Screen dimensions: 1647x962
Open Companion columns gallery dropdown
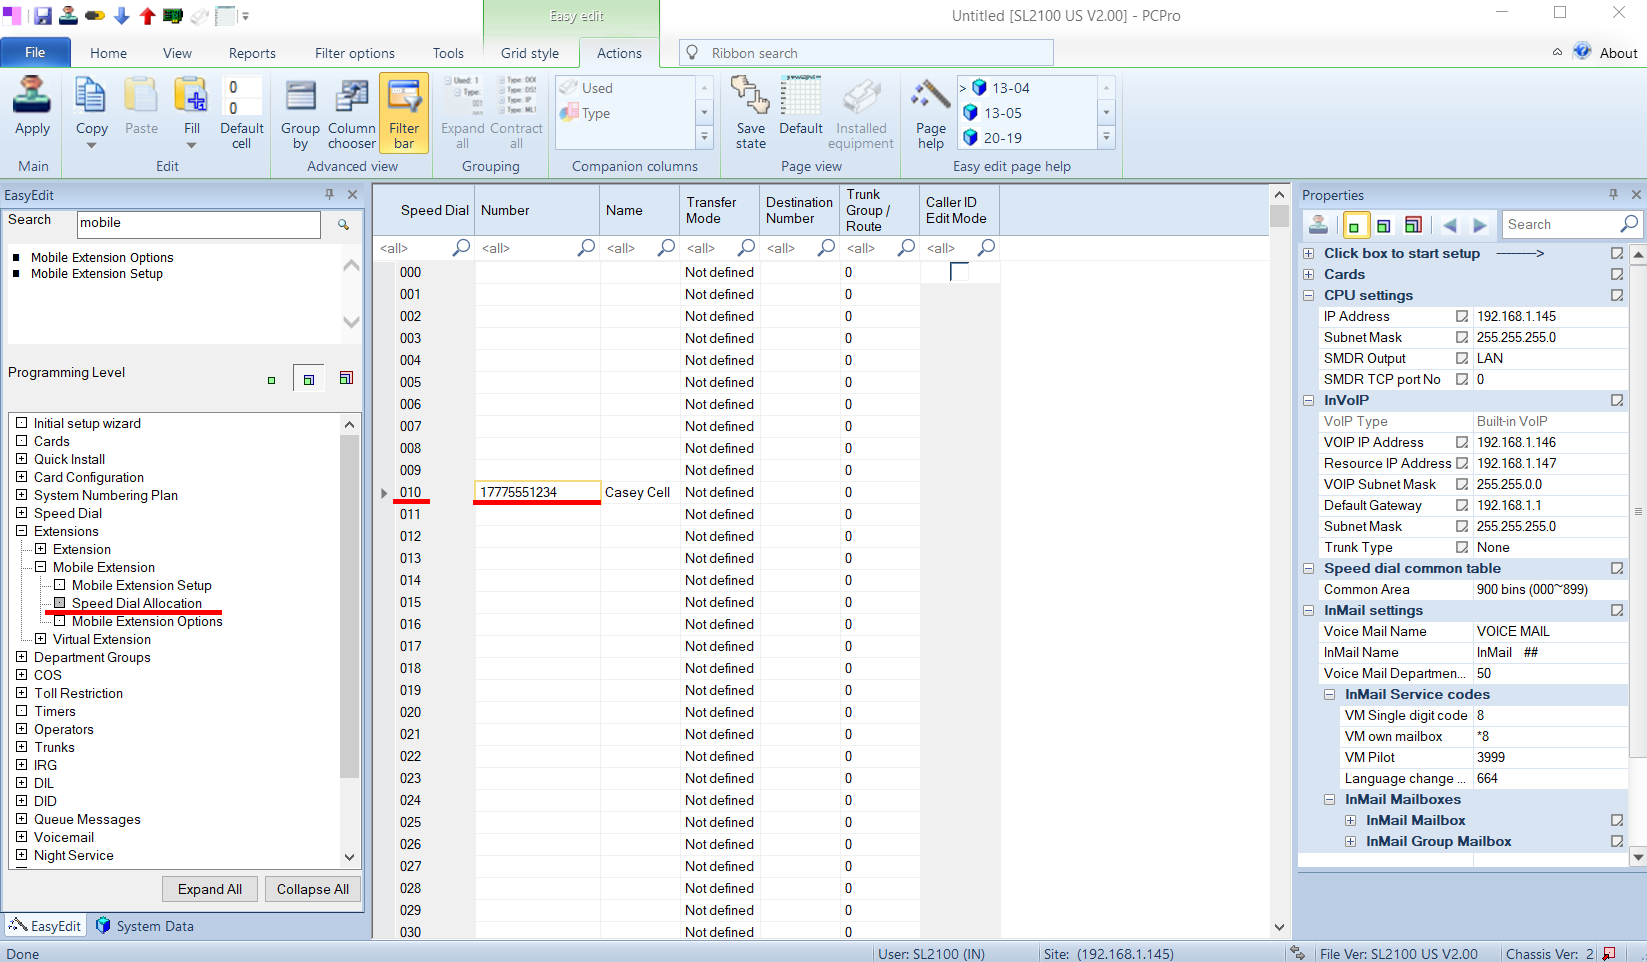click(x=704, y=137)
